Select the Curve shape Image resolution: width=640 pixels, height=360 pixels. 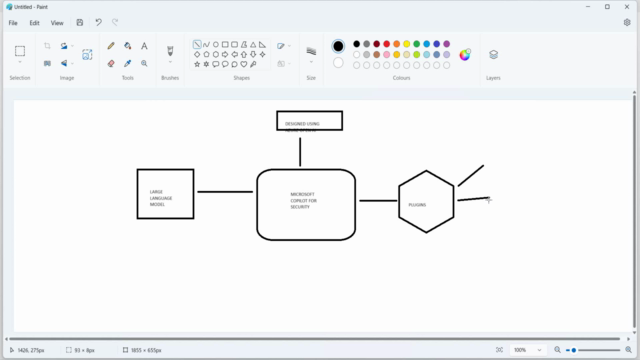pyautogui.click(x=206, y=44)
